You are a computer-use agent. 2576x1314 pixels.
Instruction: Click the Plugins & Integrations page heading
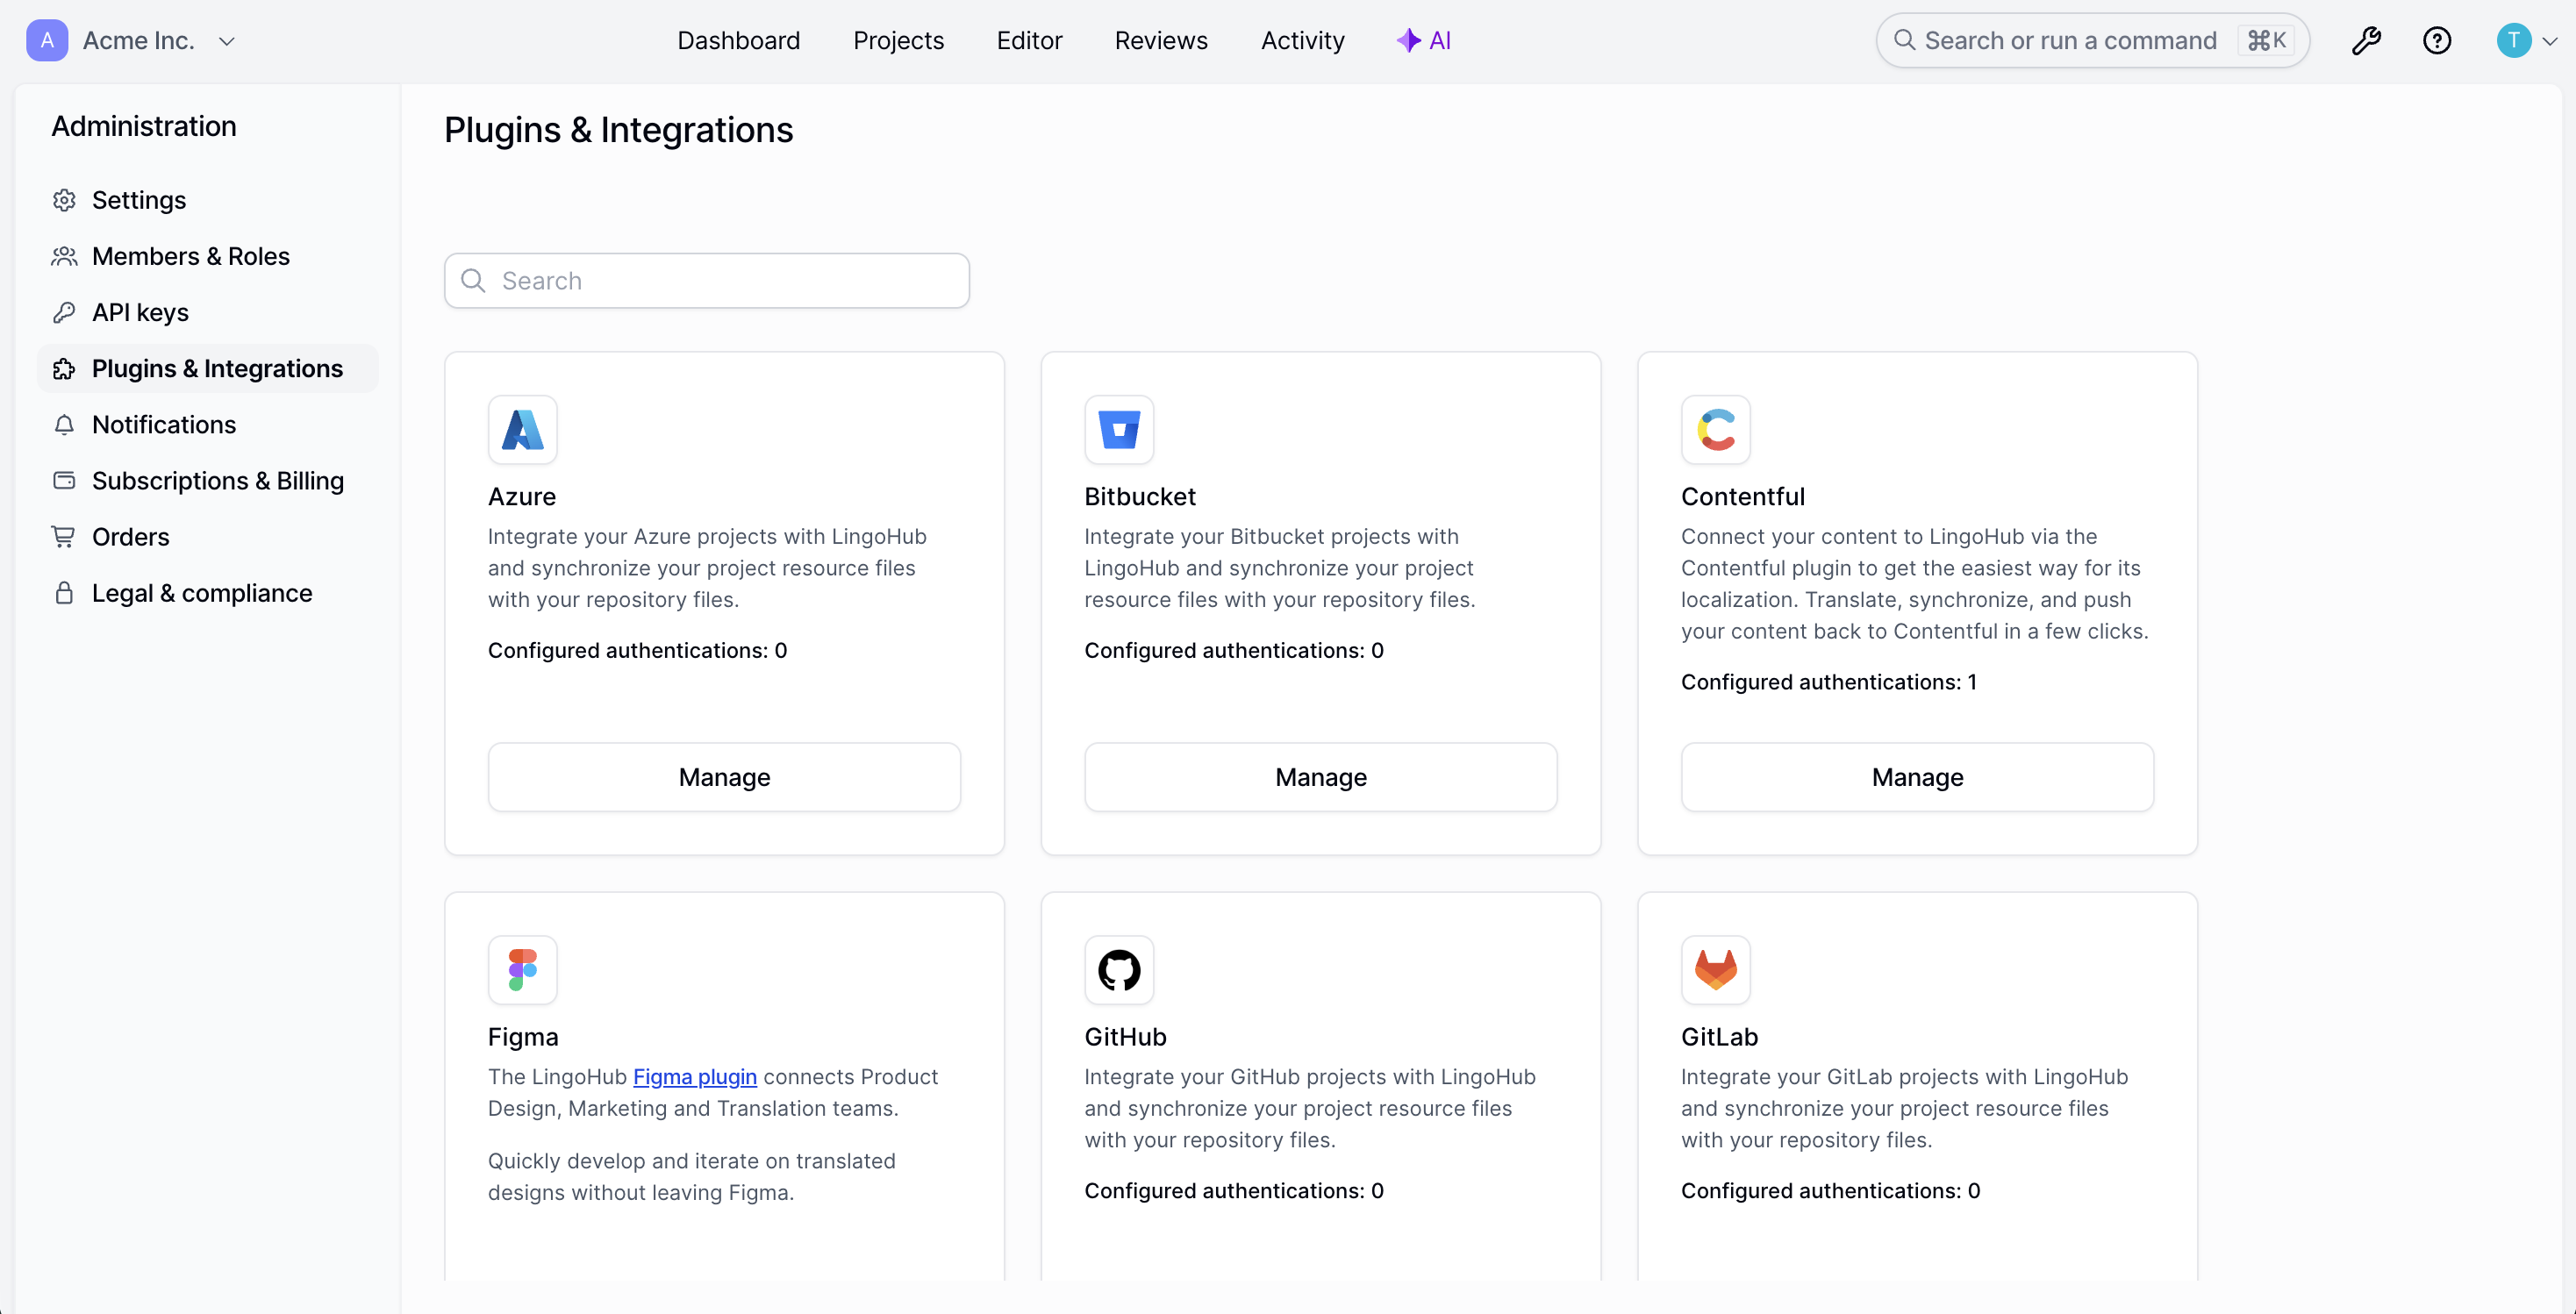point(618,130)
